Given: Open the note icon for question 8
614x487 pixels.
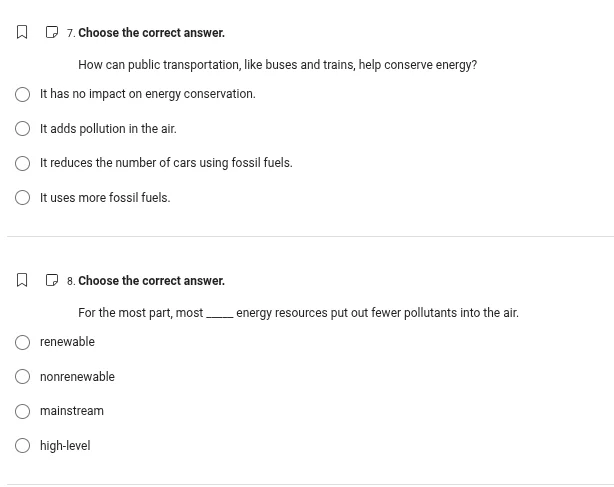Looking at the screenshot, I should point(52,281).
